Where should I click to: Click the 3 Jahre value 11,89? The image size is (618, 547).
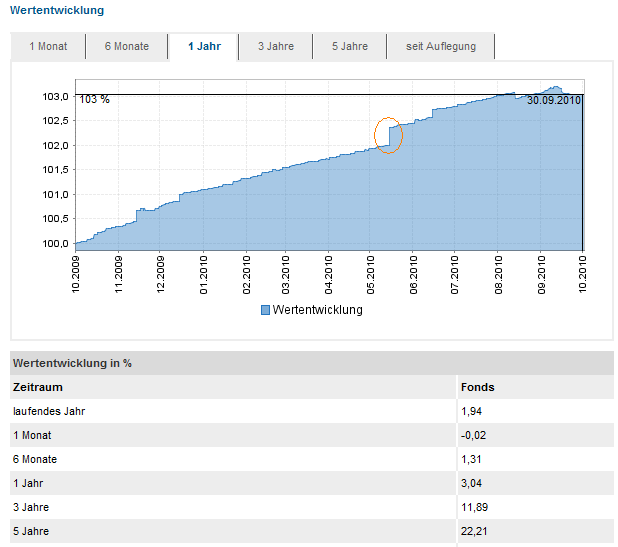pos(474,507)
